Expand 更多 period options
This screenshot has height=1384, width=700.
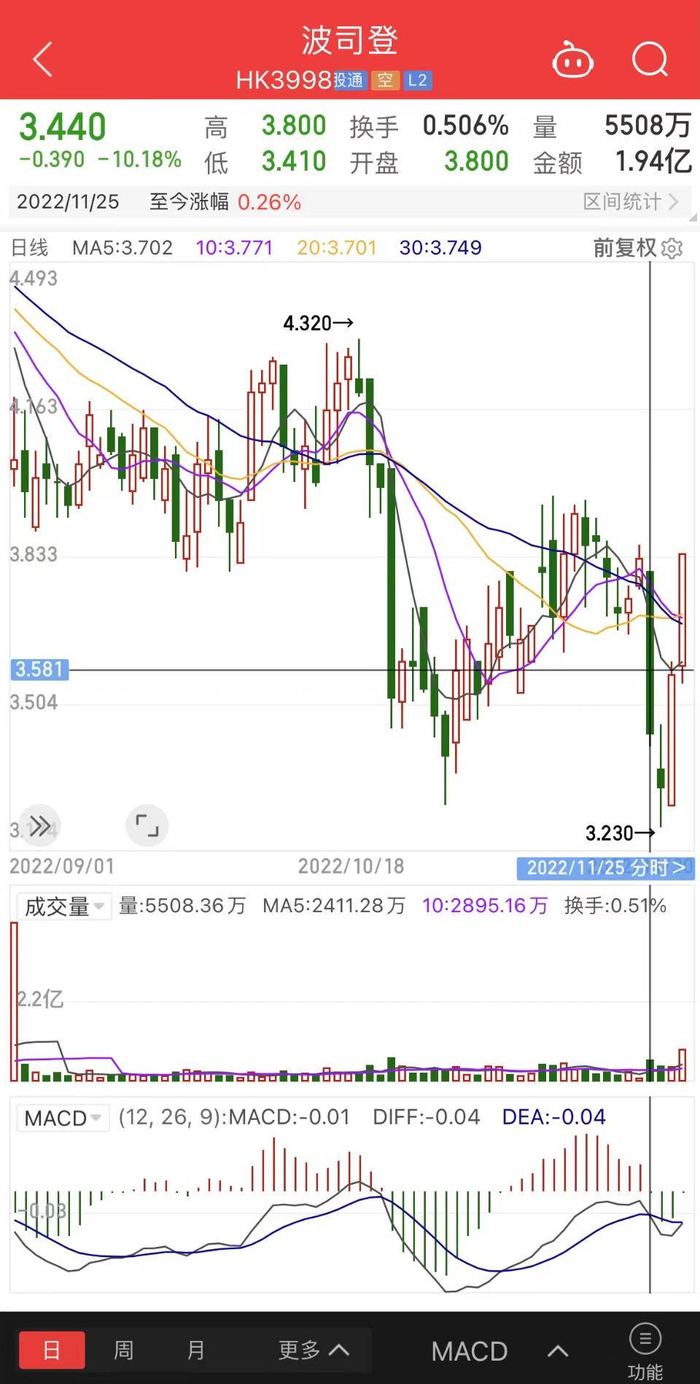314,1351
